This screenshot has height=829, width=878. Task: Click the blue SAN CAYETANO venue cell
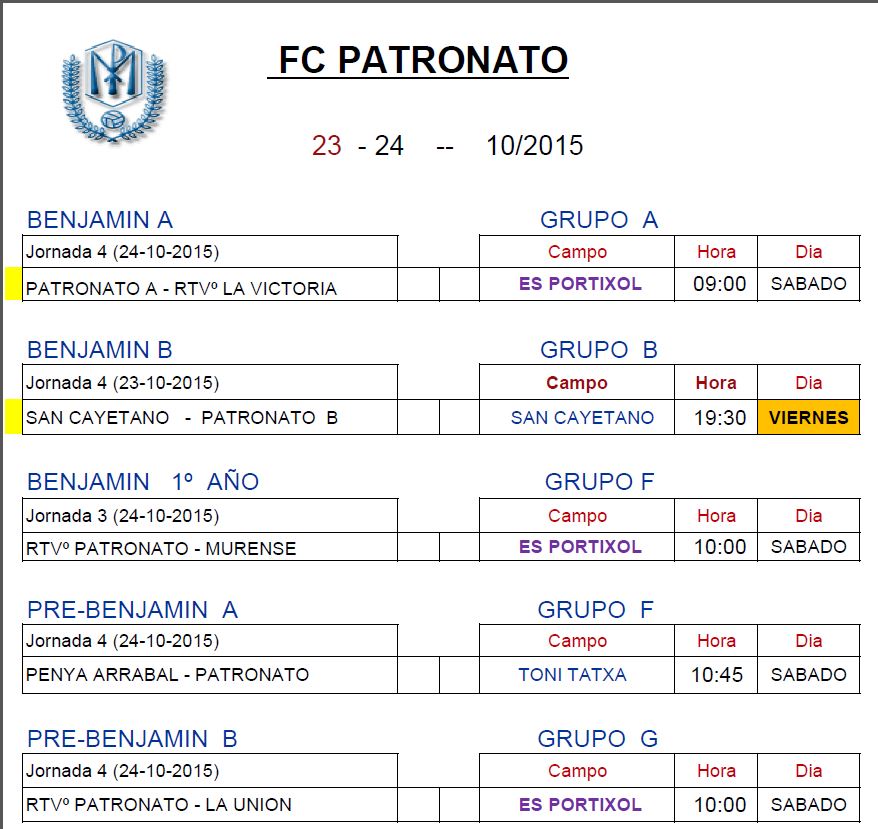(582, 418)
